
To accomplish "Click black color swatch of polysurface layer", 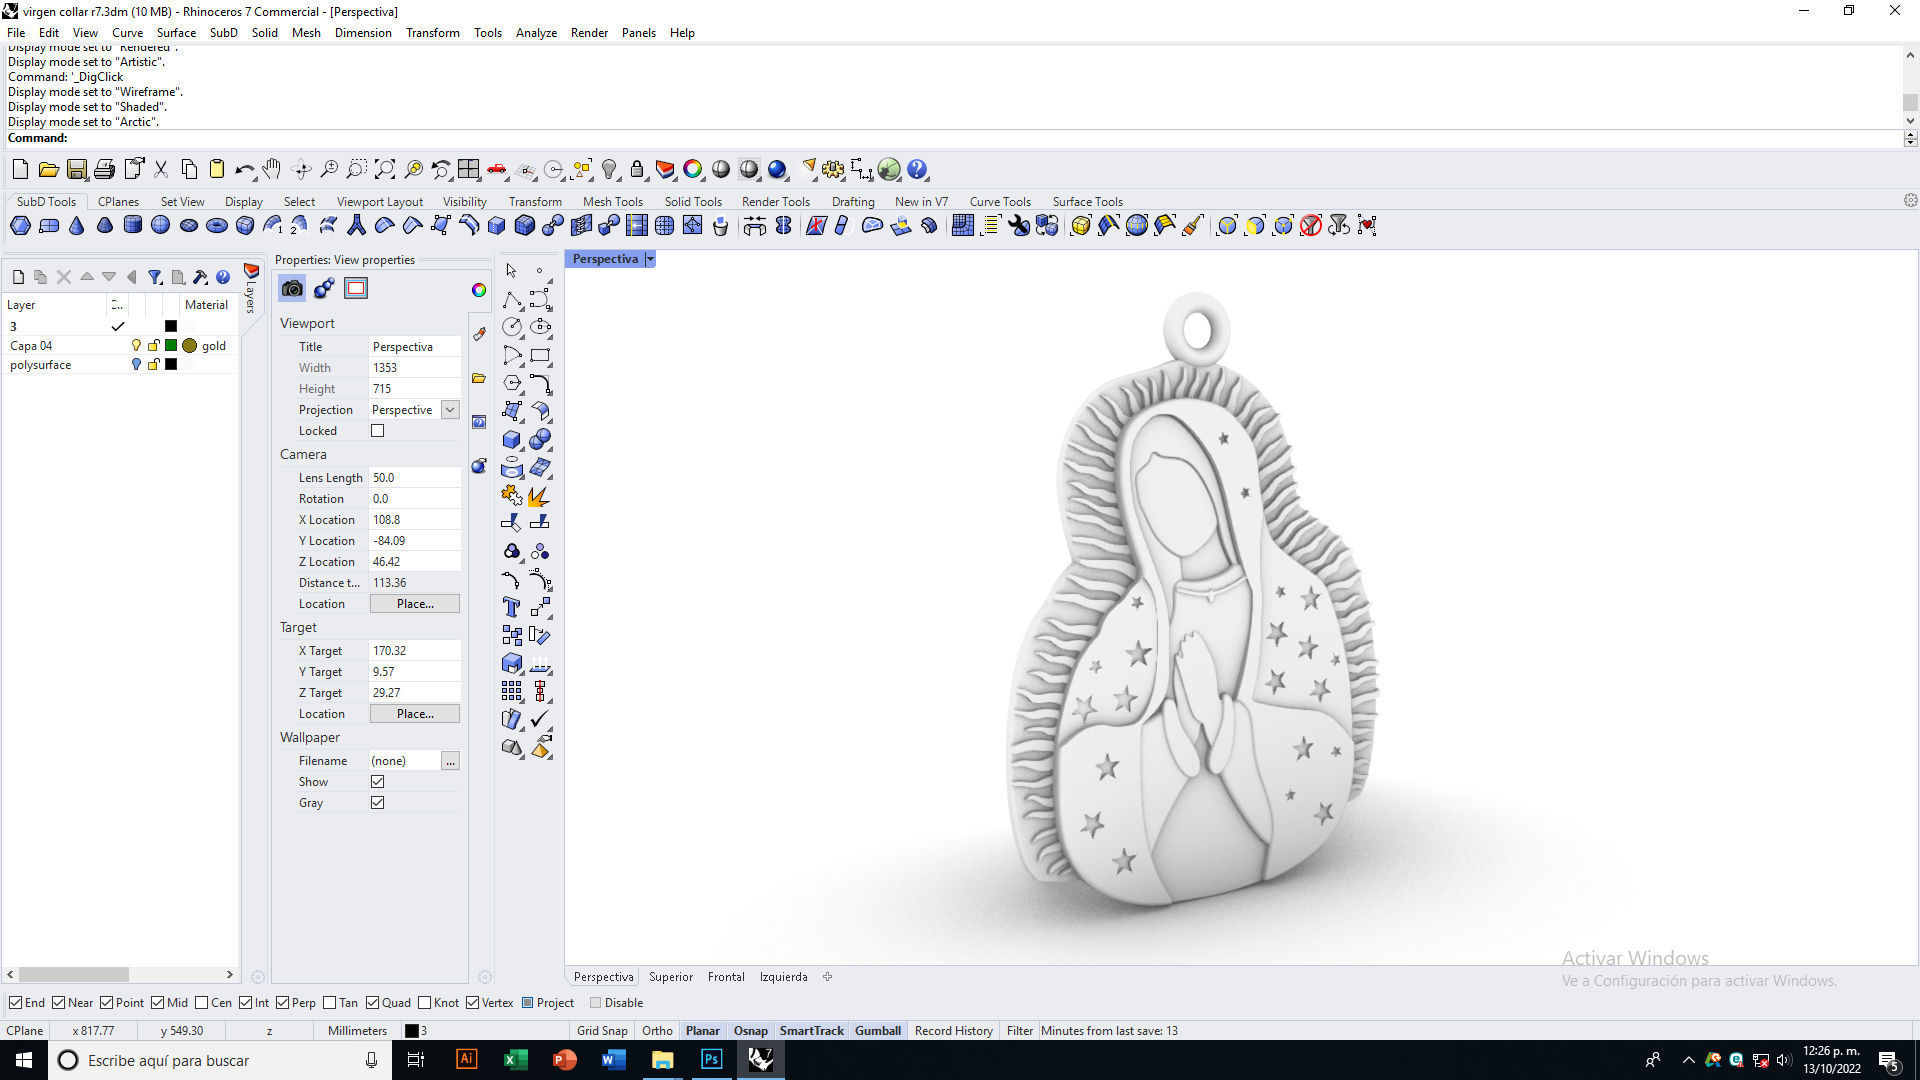I will point(171,365).
